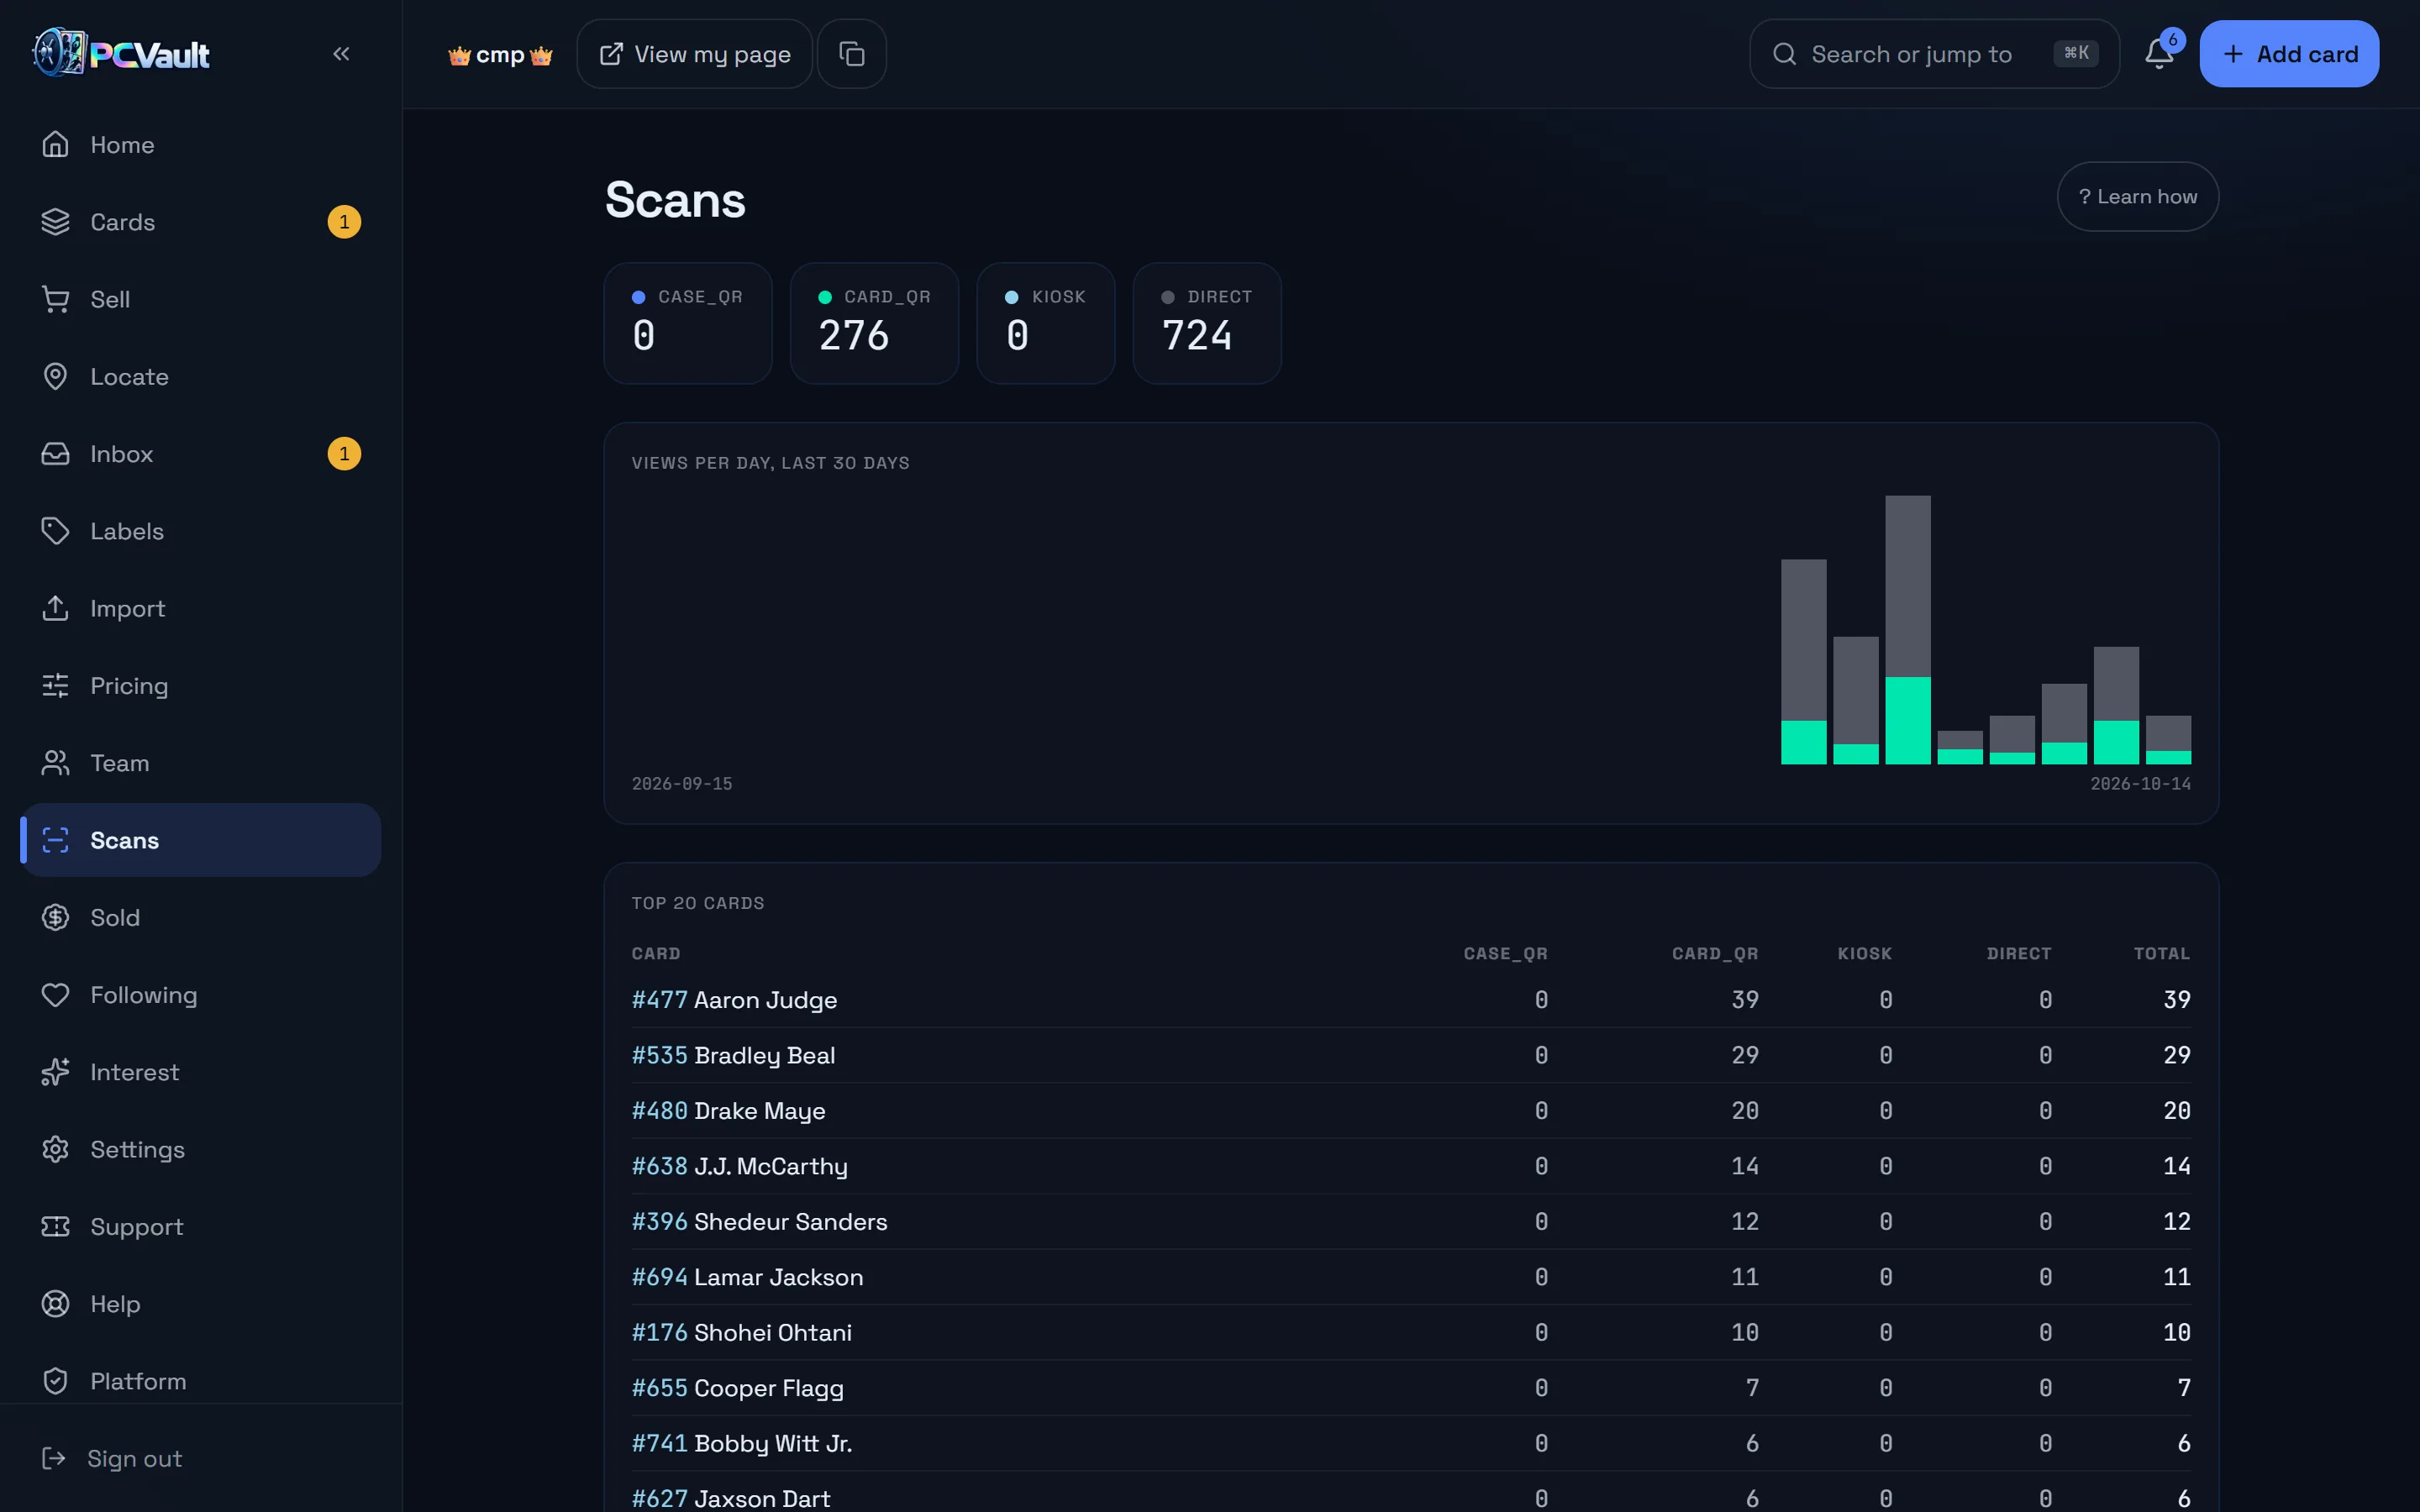
Task: Select the CARD_QR stat card
Action: point(874,323)
